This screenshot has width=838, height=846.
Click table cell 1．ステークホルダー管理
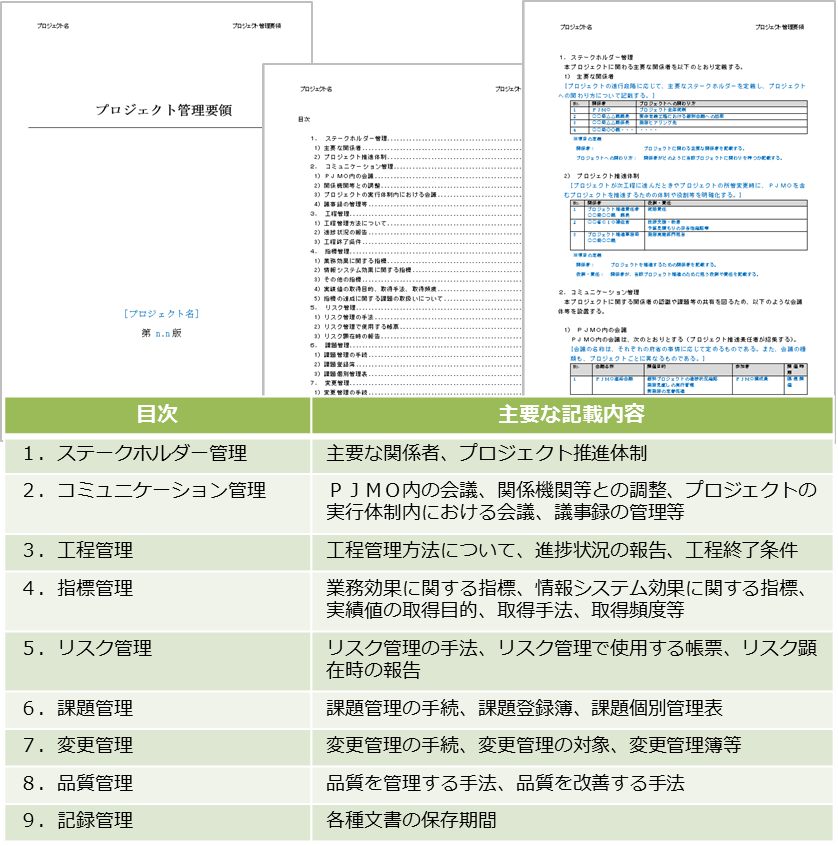coord(157,454)
